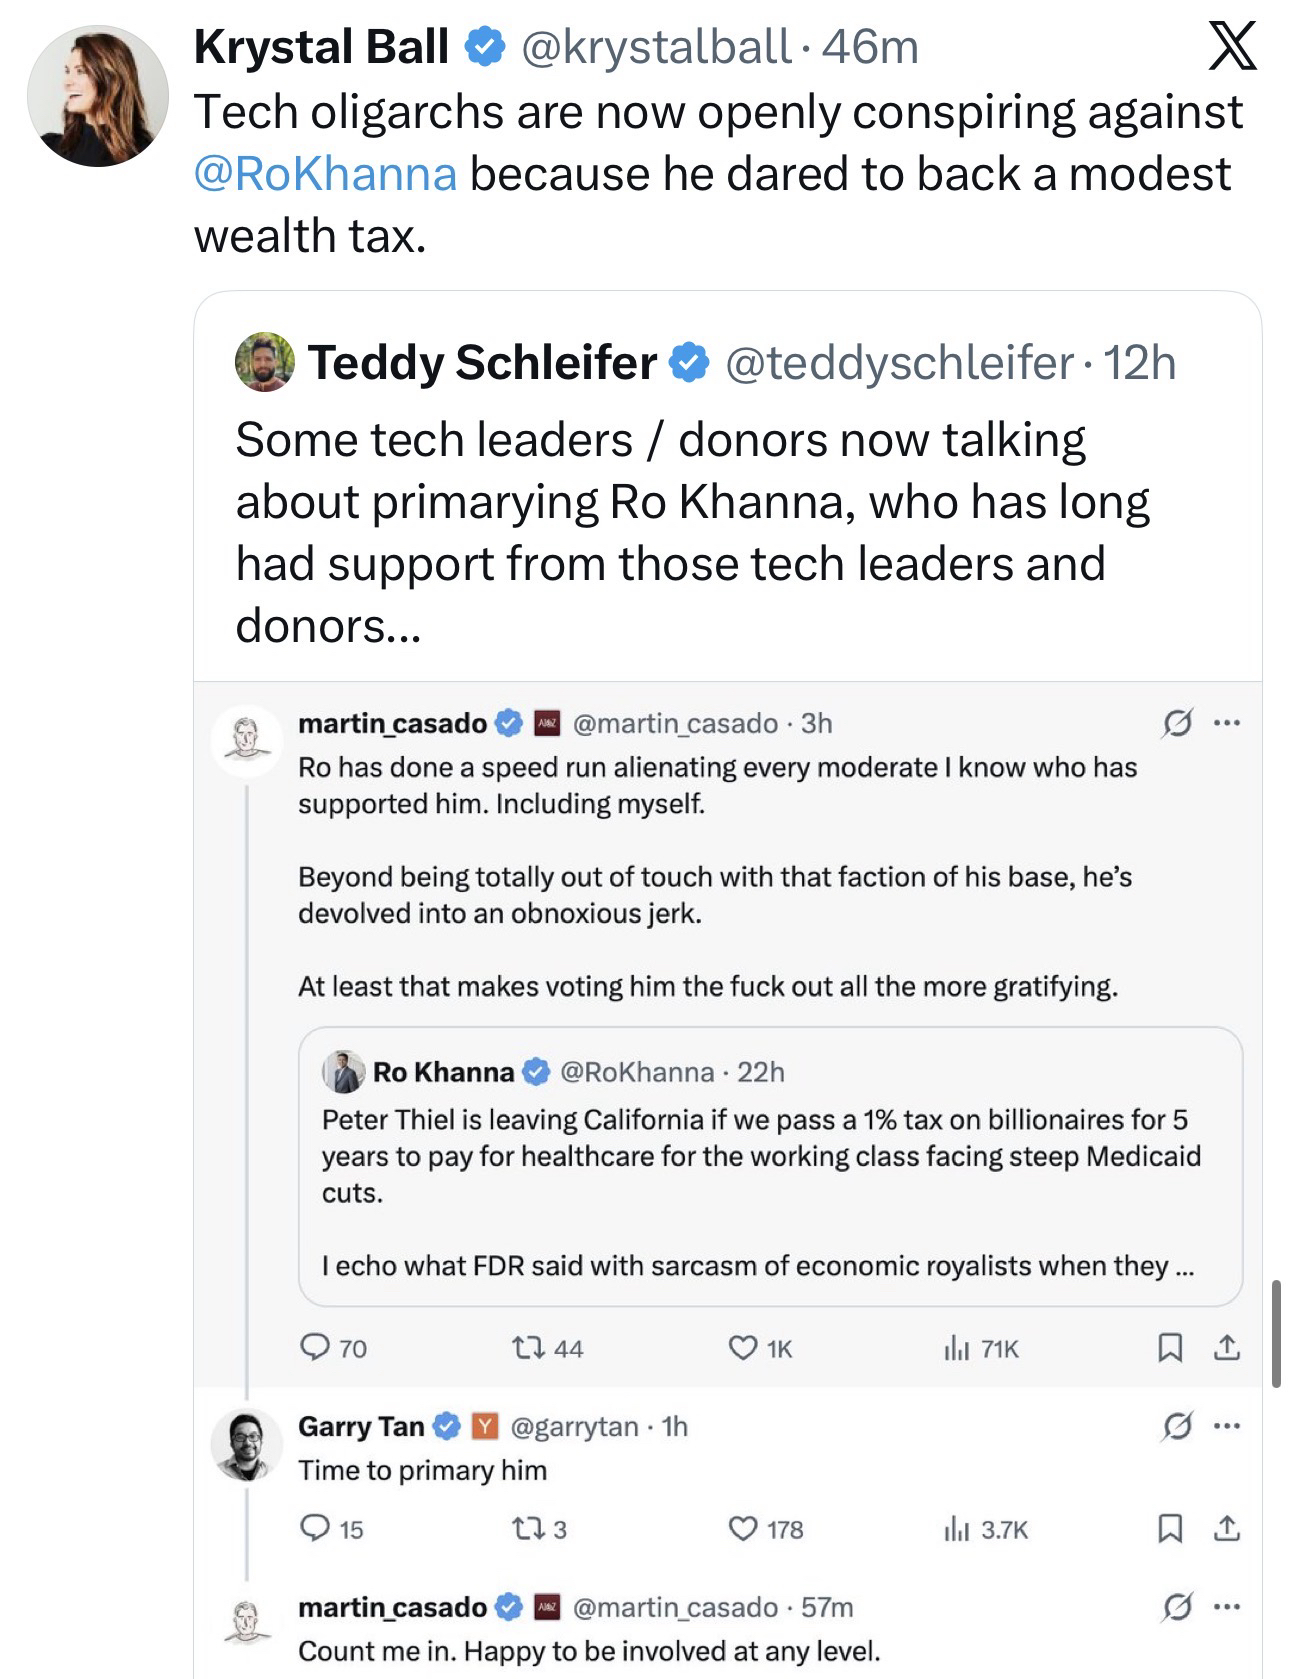Bookmark Garry Tan's post

point(1169,1529)
